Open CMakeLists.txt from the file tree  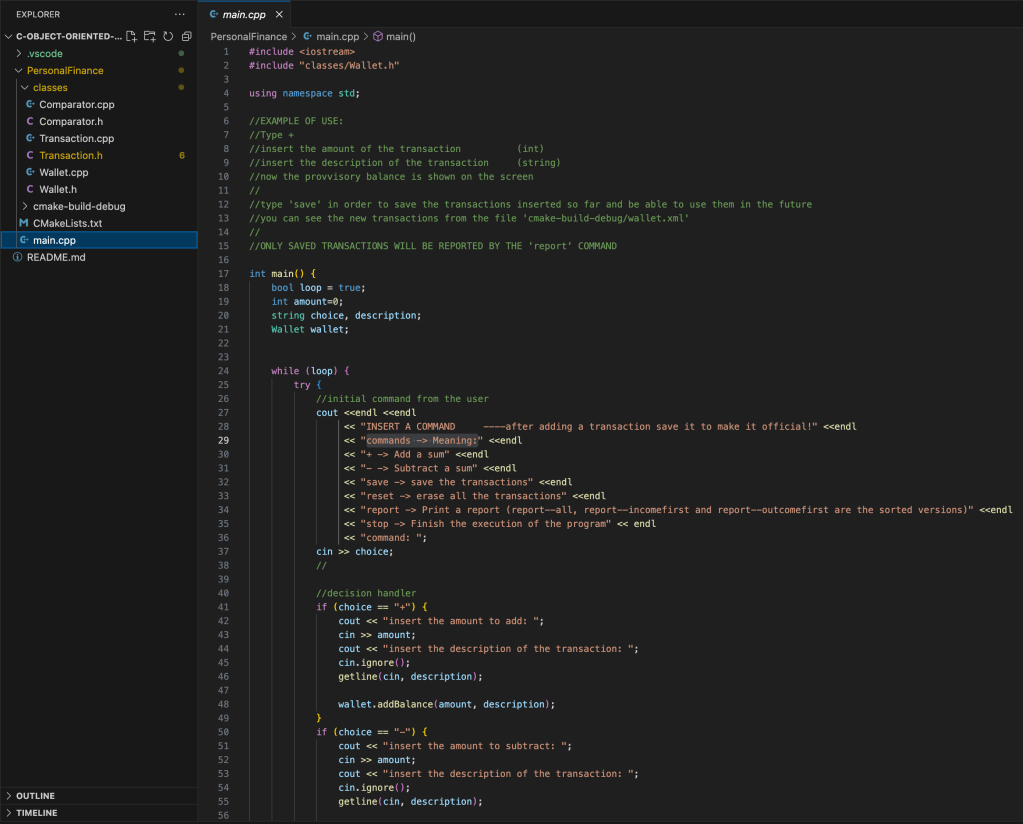67,223
